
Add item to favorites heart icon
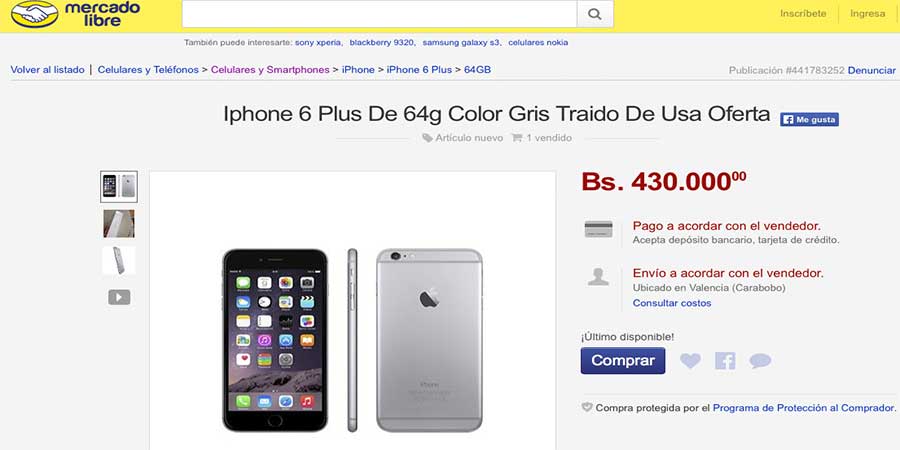tap(690, 360)
